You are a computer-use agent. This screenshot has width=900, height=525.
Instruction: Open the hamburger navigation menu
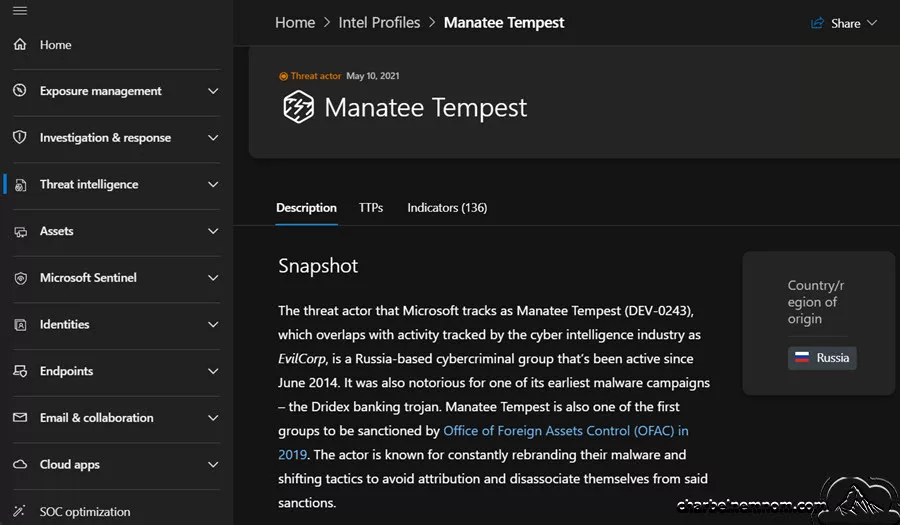point(20,11)
